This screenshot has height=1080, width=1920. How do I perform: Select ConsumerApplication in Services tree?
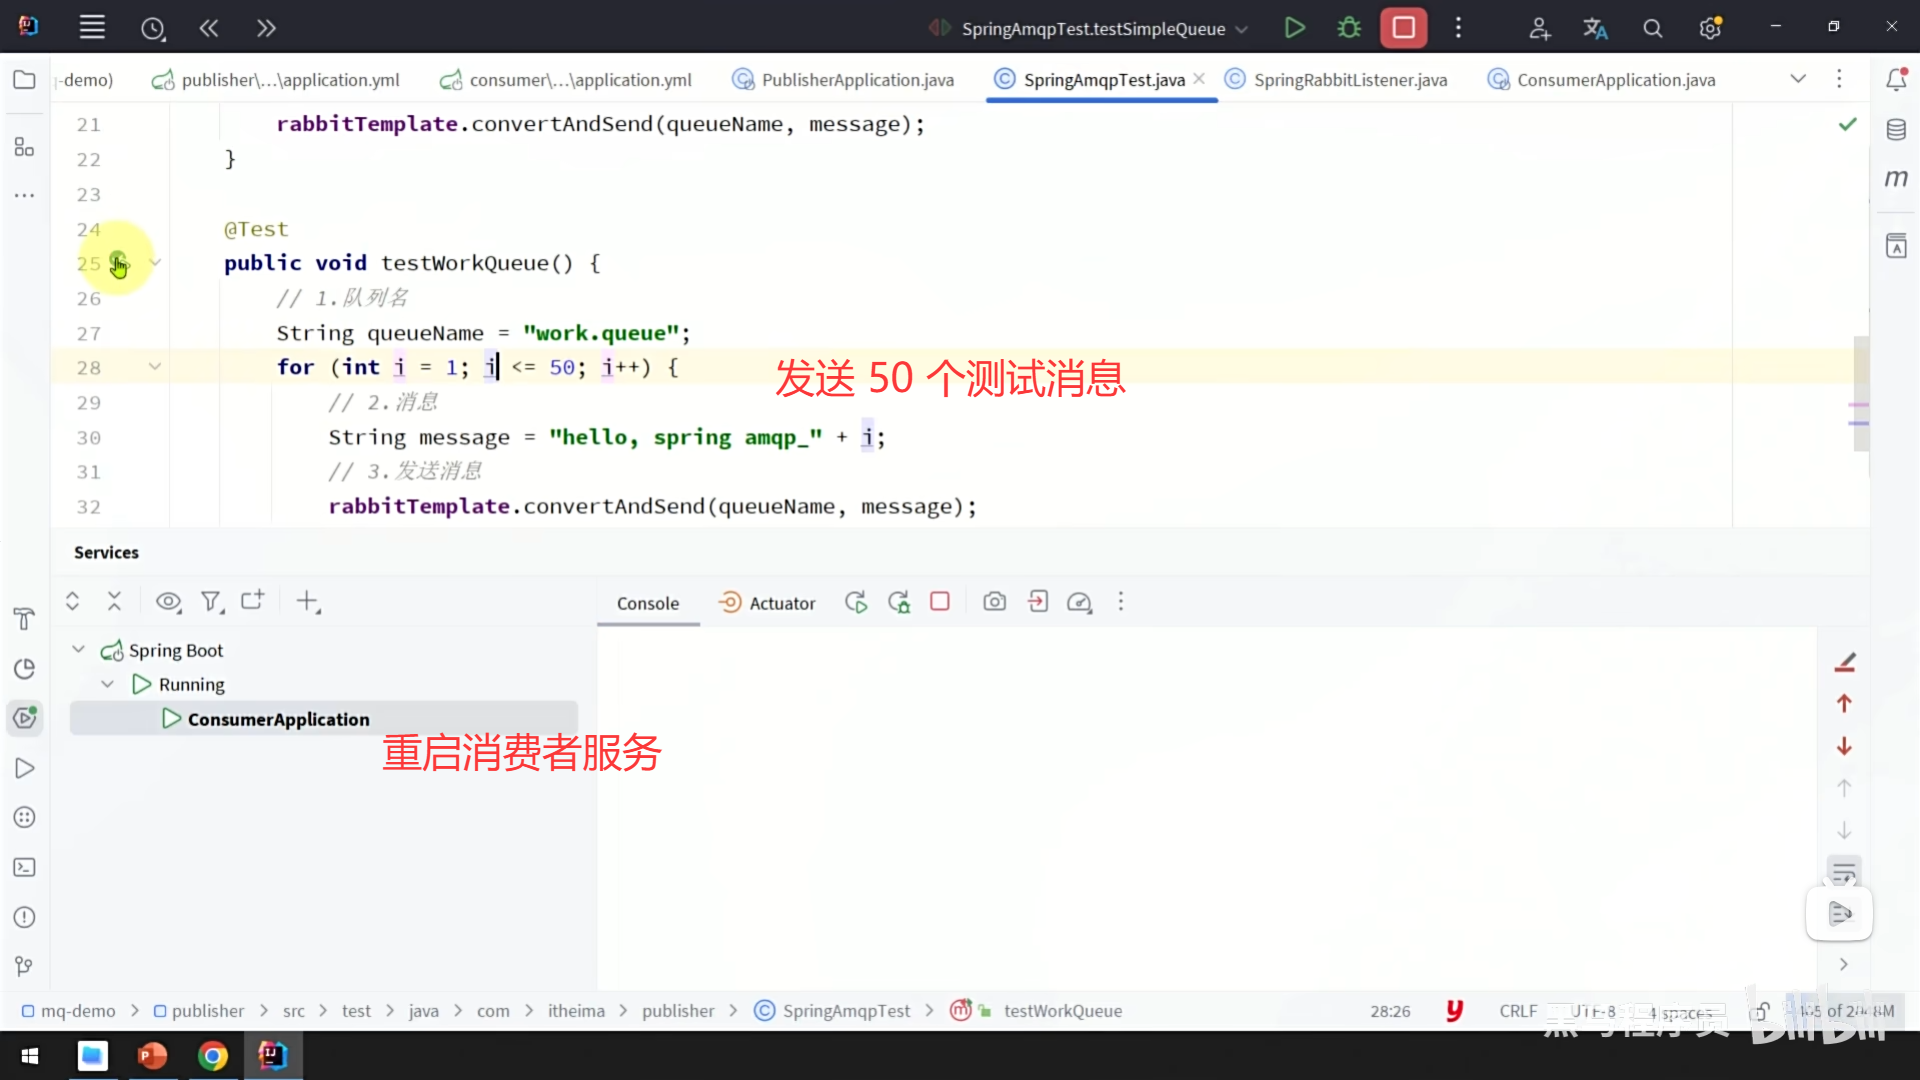click(278, 719)
